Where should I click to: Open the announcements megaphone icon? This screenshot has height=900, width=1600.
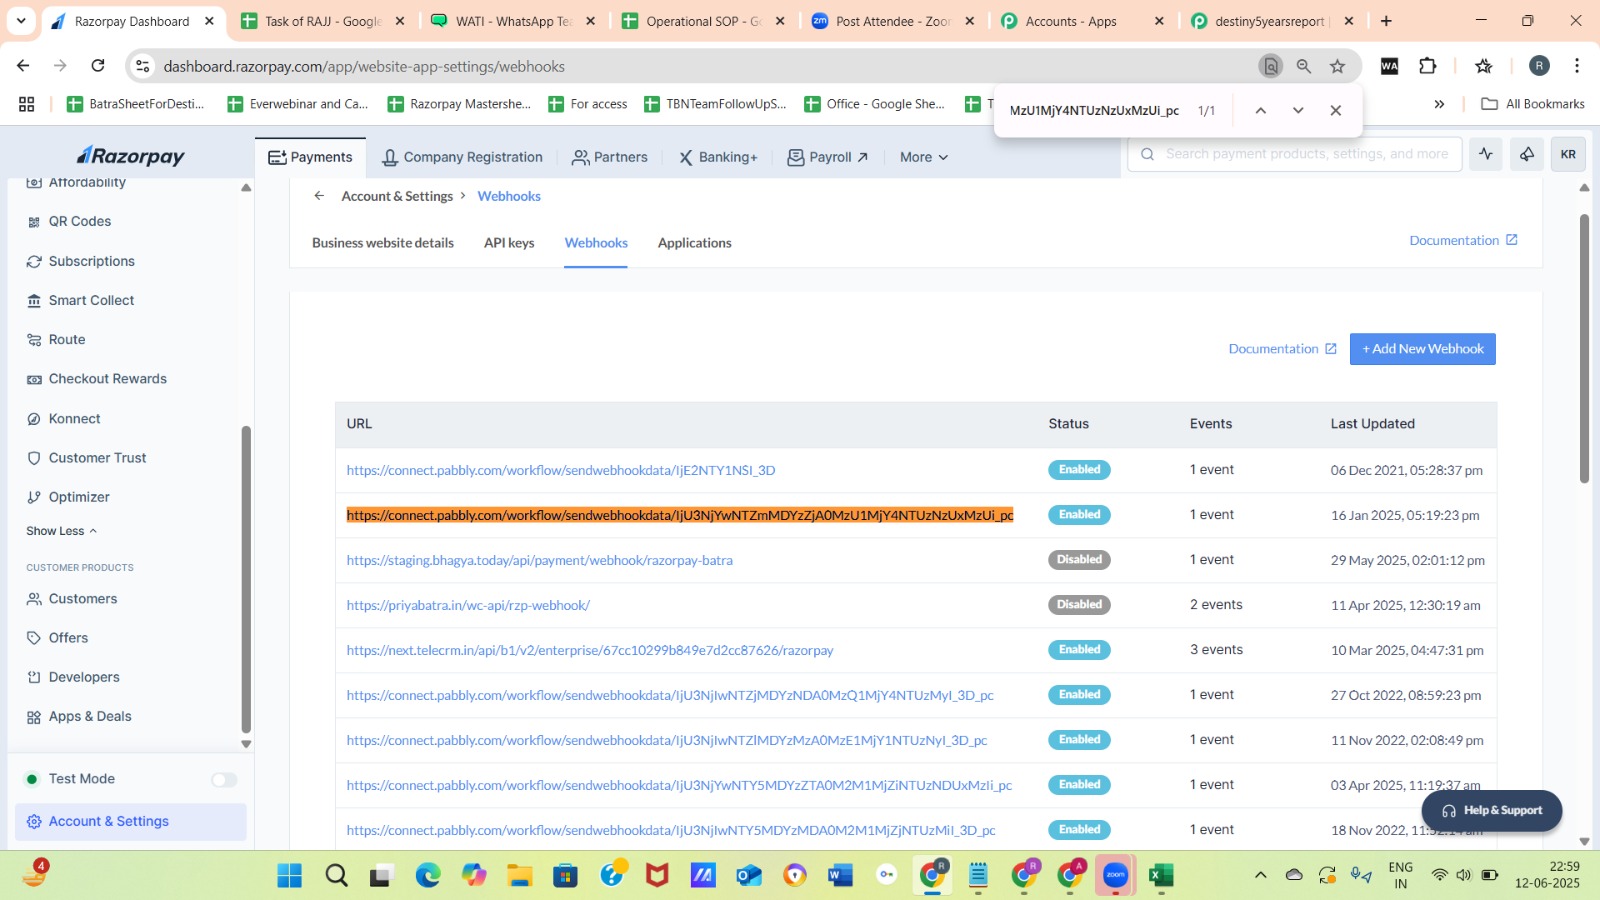1527,154
